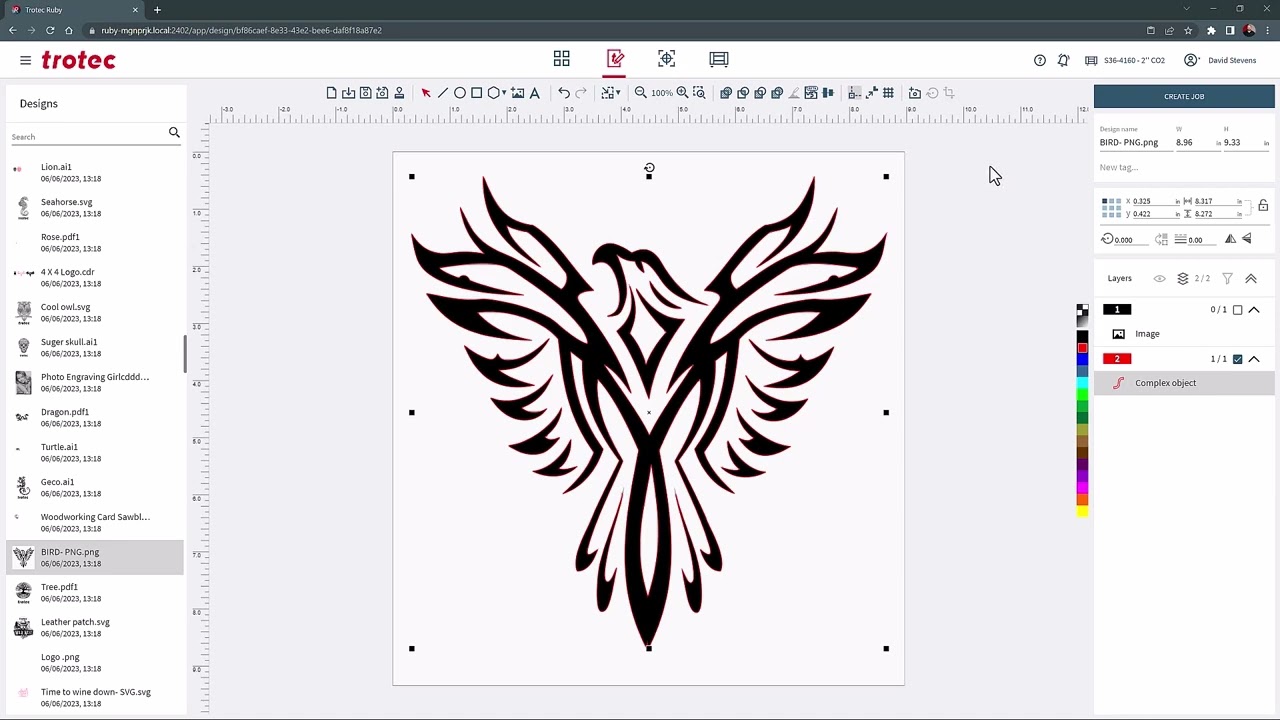
Task: Zoom out of the canvas
Action: coord(640,93)
